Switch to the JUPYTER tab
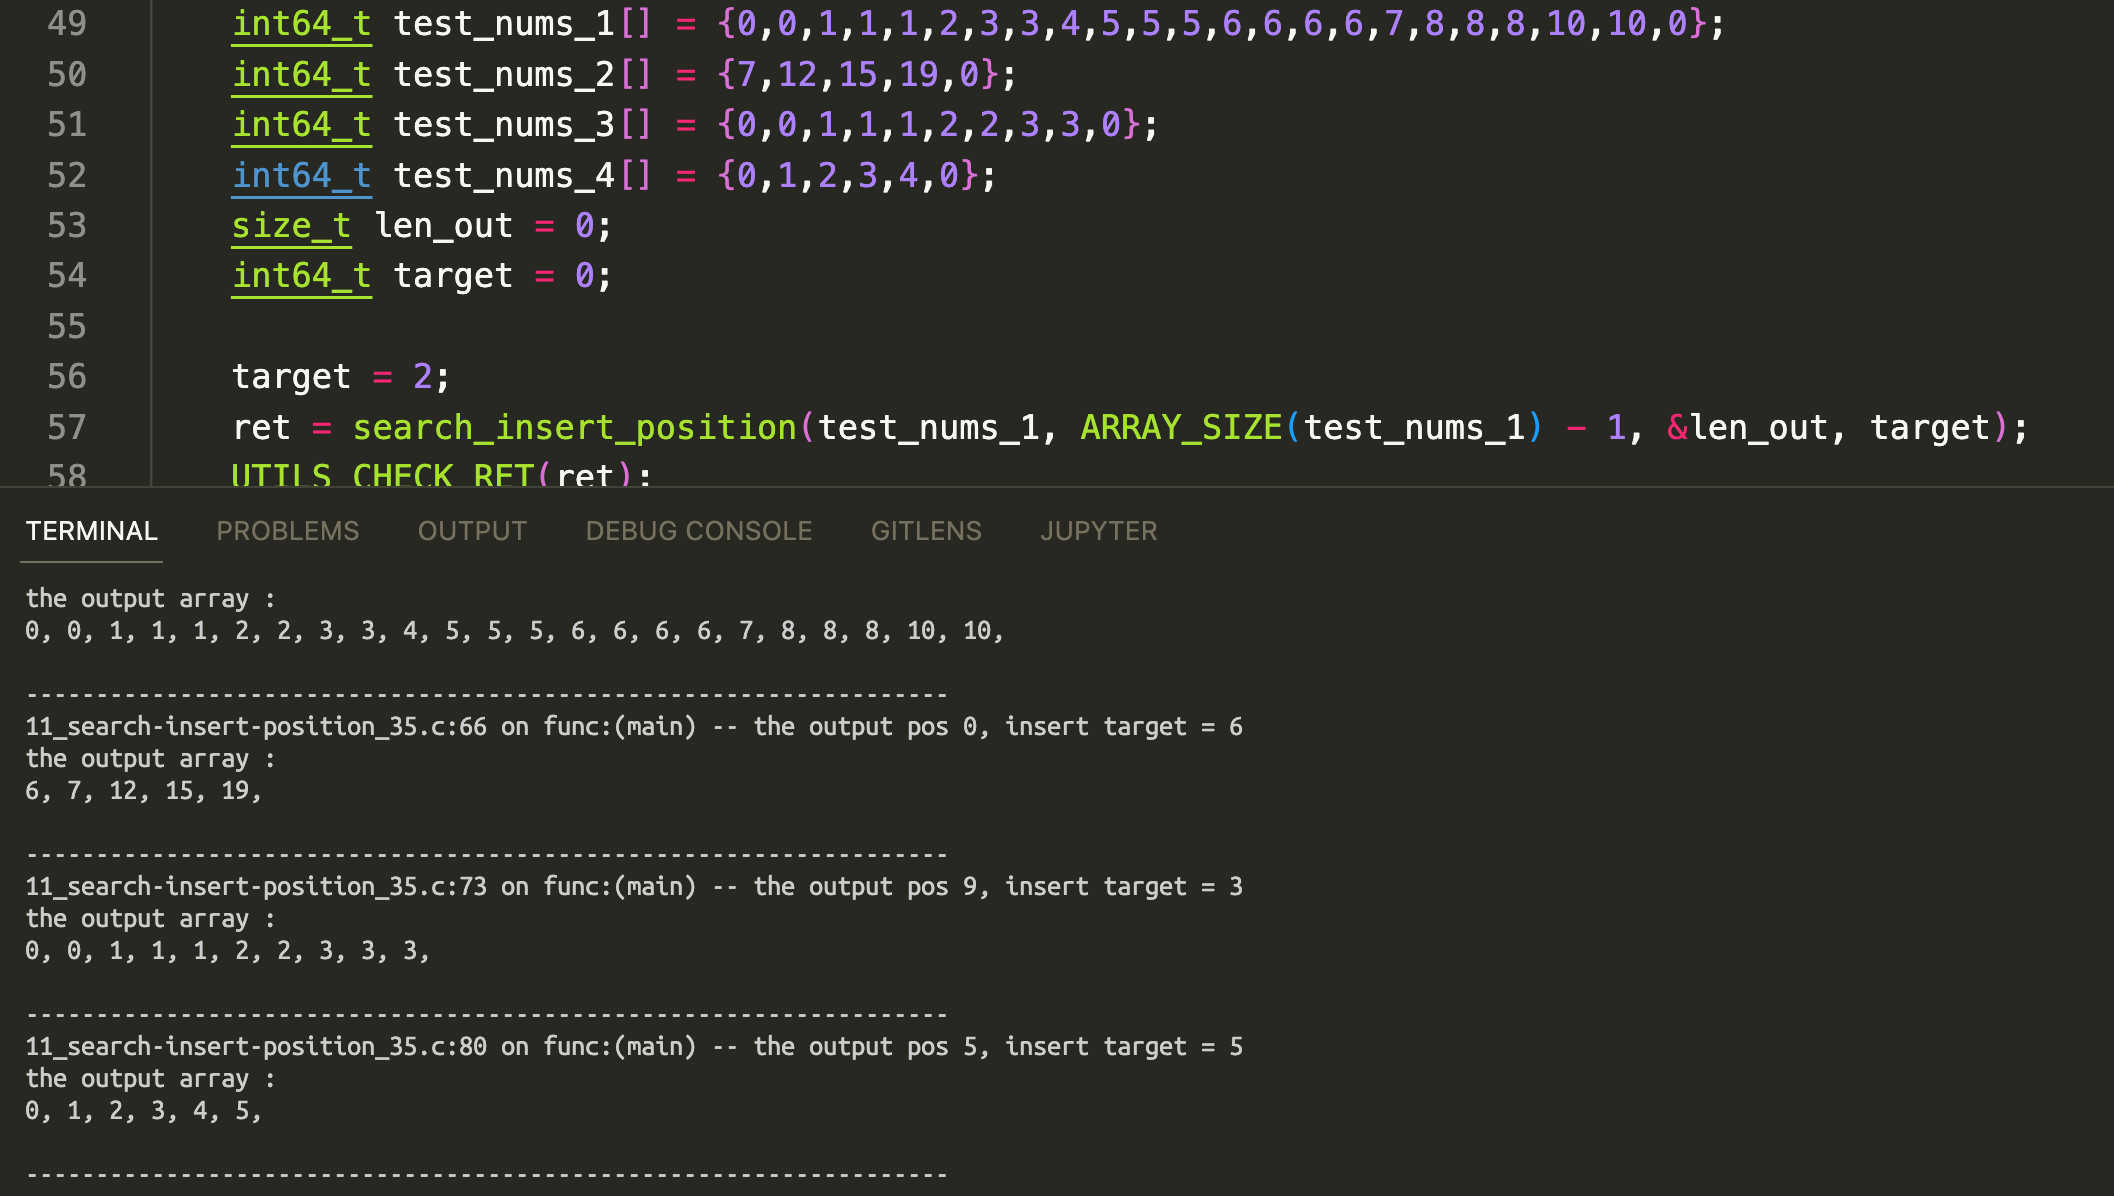This screenshot has height=1196, width=2114. click(1098, 531)
